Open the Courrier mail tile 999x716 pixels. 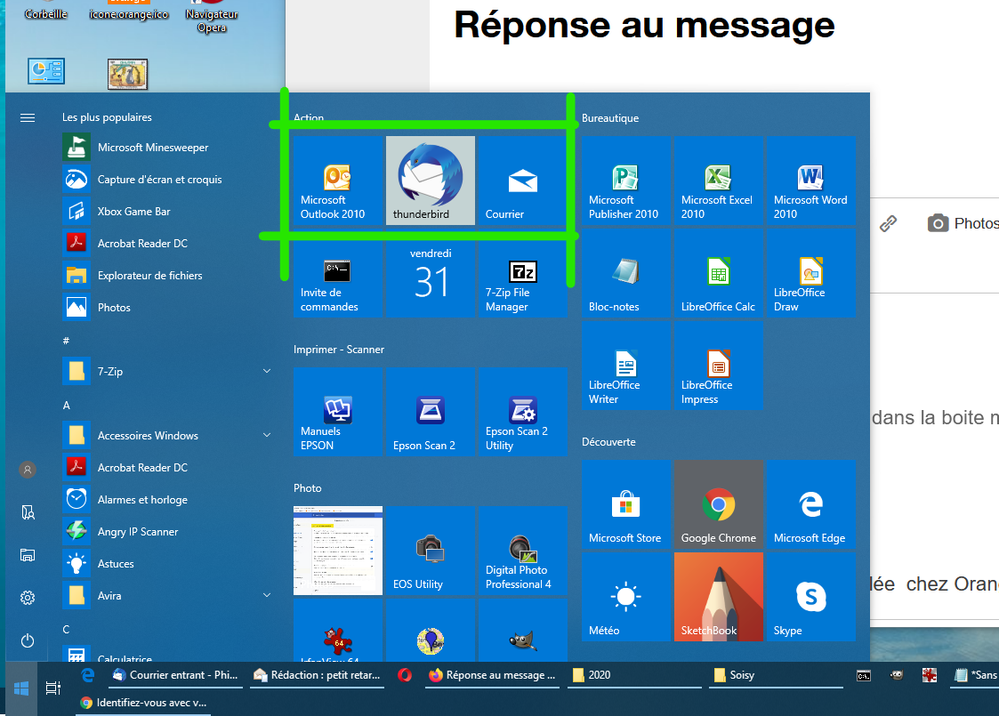pos(522,181)
